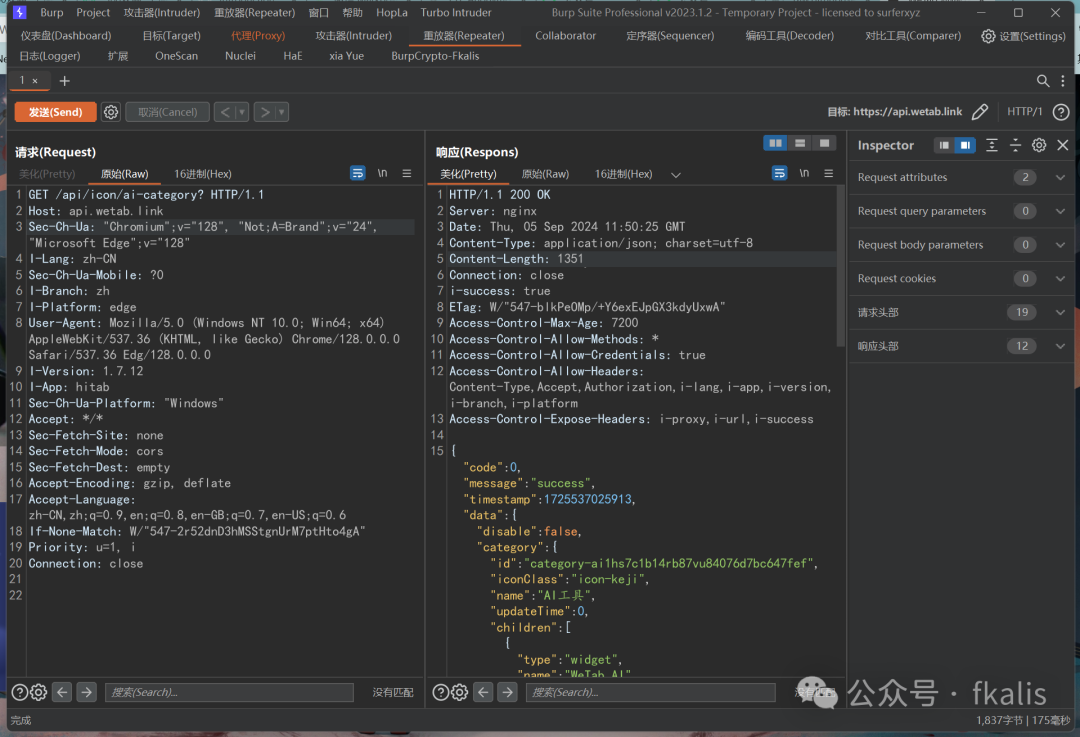The height and width of the screenshot is (737, 1080).
Task: Open the response search help icon
Action: (x=441, y=692)
